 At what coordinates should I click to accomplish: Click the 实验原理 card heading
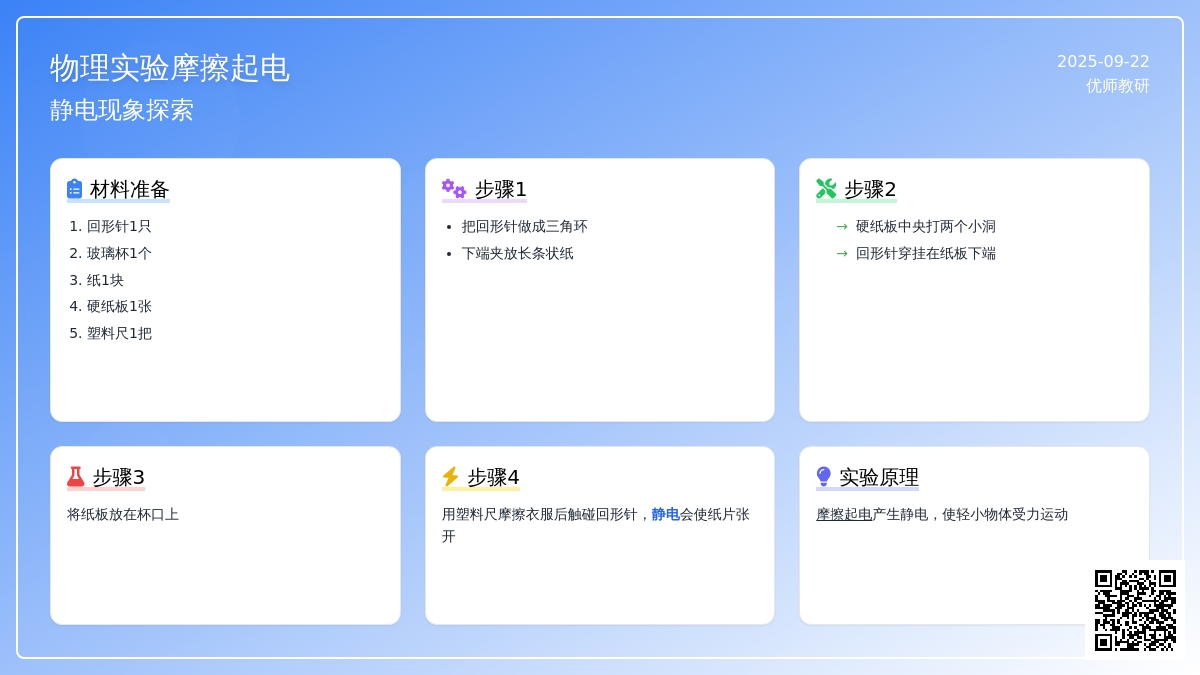click(878, 477)
